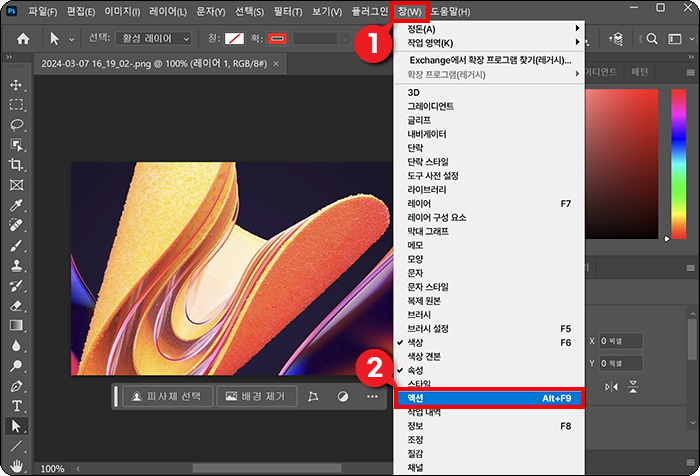The height and width of the screenshot is (476, 700).
Task: Open the workspace layout switcher icon
Action: 675,39
